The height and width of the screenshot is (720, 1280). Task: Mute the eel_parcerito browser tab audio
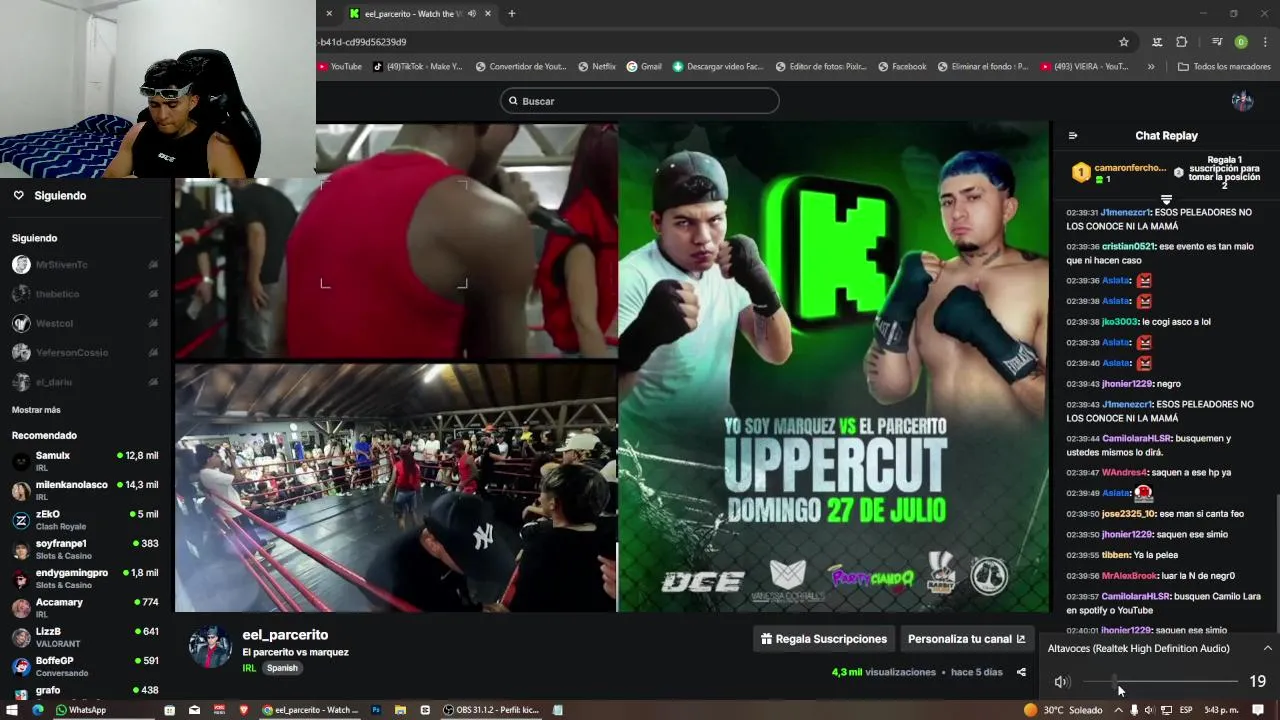472,14
